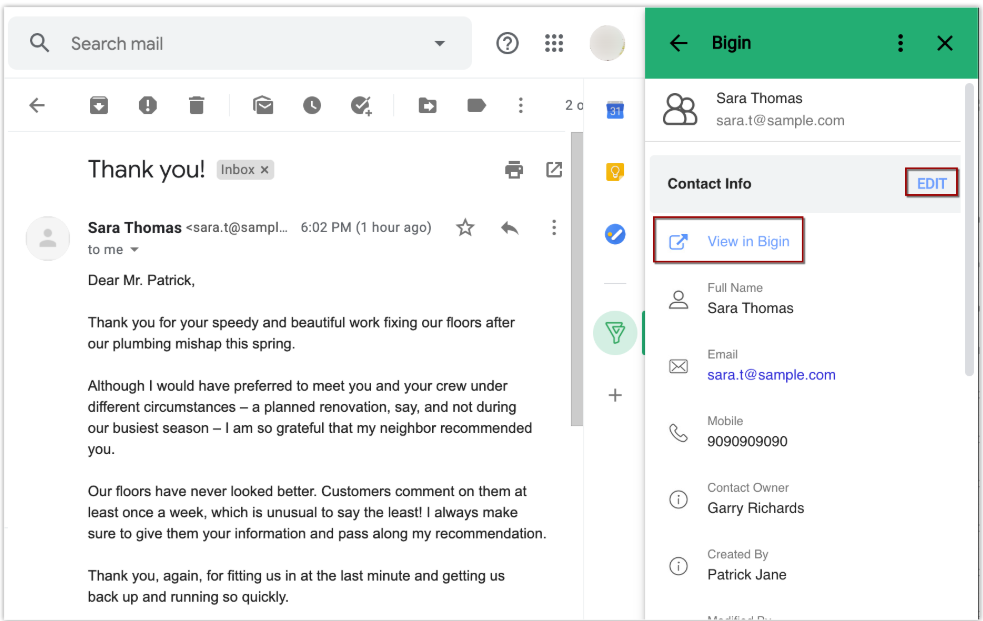Snooze this email

(x=312, y=105)
